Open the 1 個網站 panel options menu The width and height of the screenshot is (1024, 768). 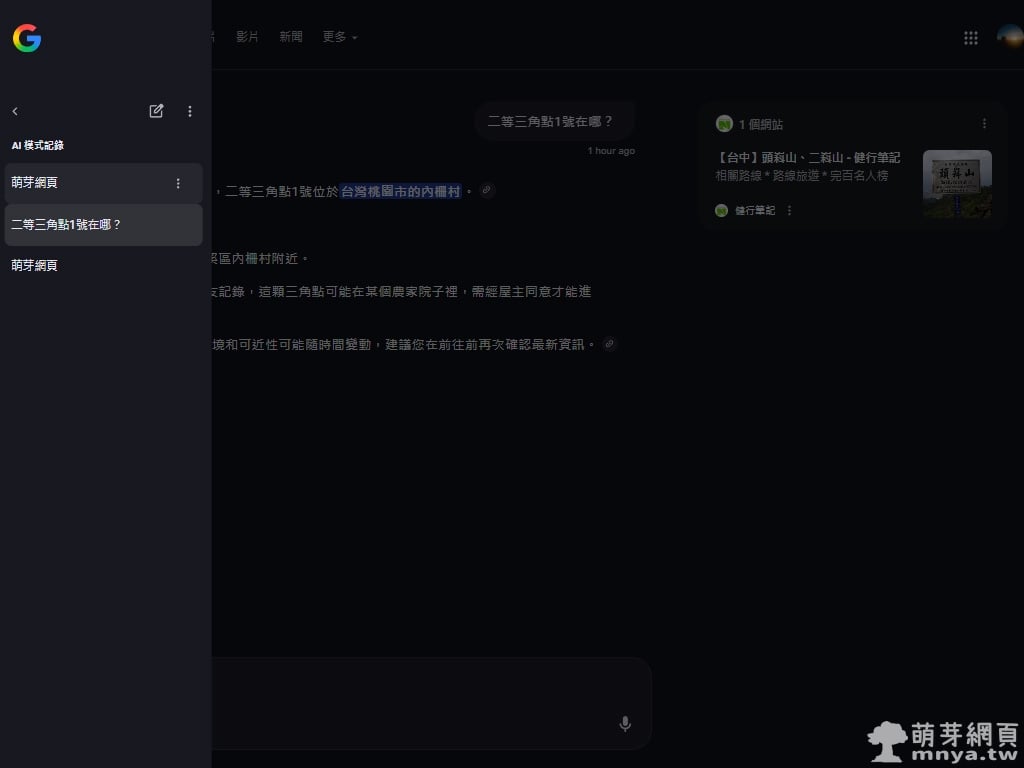click(x=984, y=124)
